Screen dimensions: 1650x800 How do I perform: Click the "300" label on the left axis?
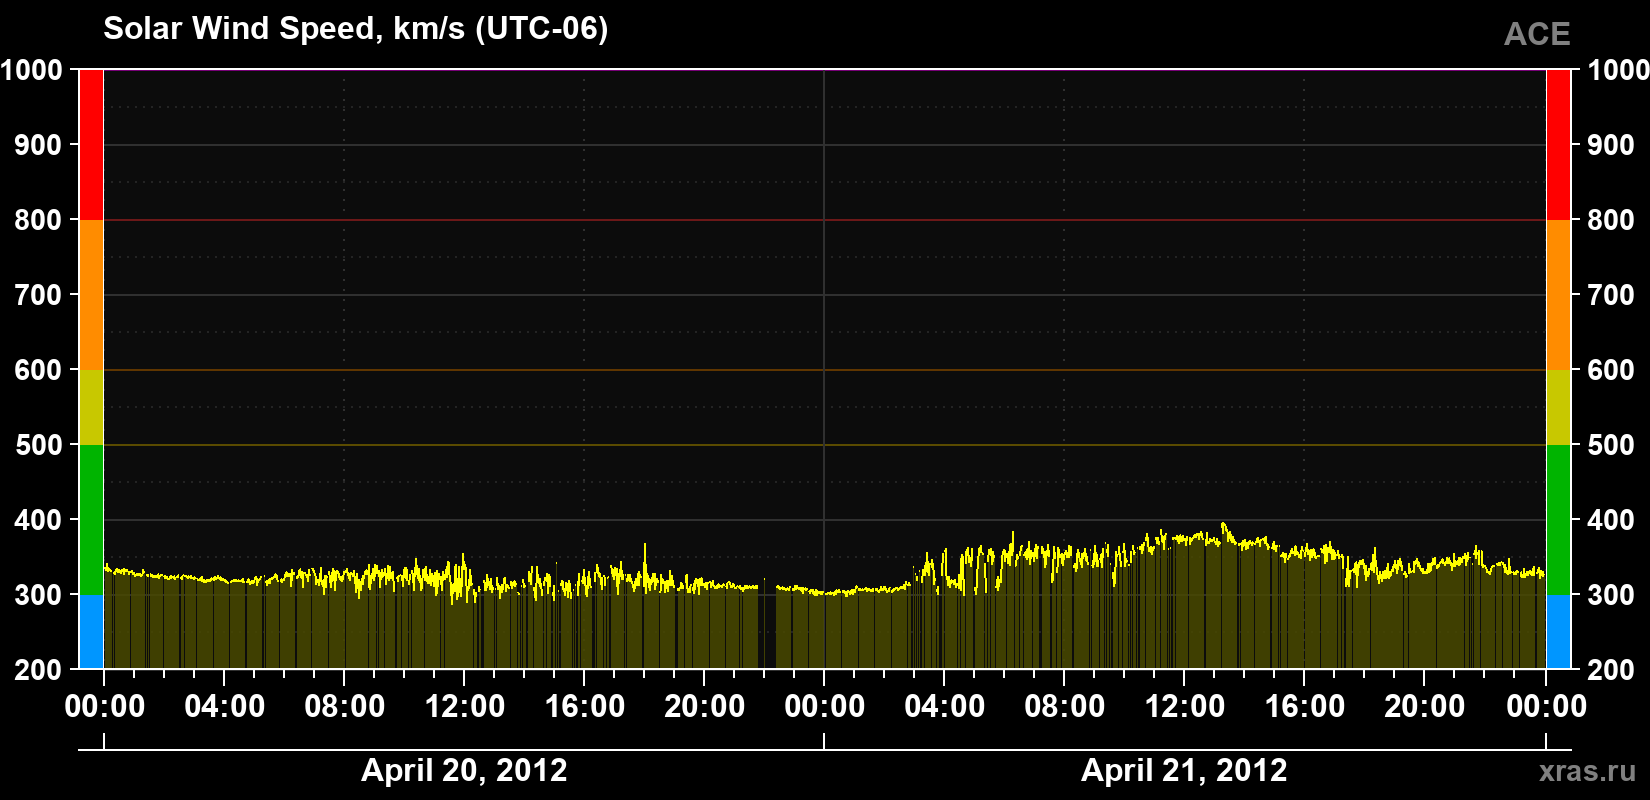point(39,595)
